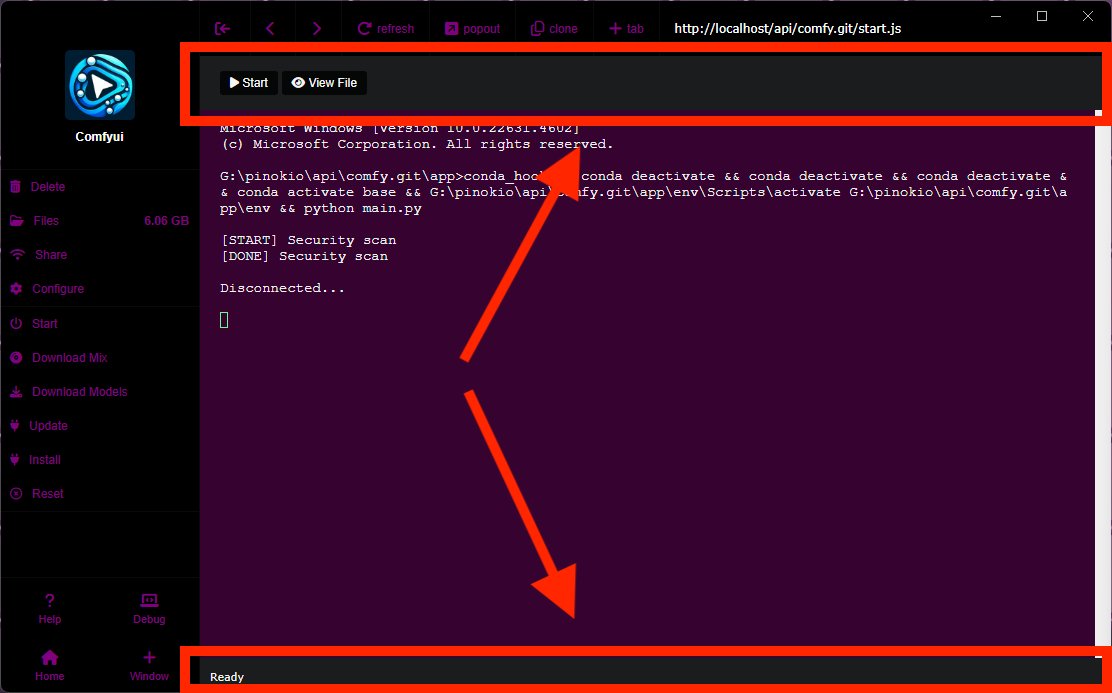The image size is (1112, 693).
Task: Click the localhost URL address field
Action: [x=787, y=29]
